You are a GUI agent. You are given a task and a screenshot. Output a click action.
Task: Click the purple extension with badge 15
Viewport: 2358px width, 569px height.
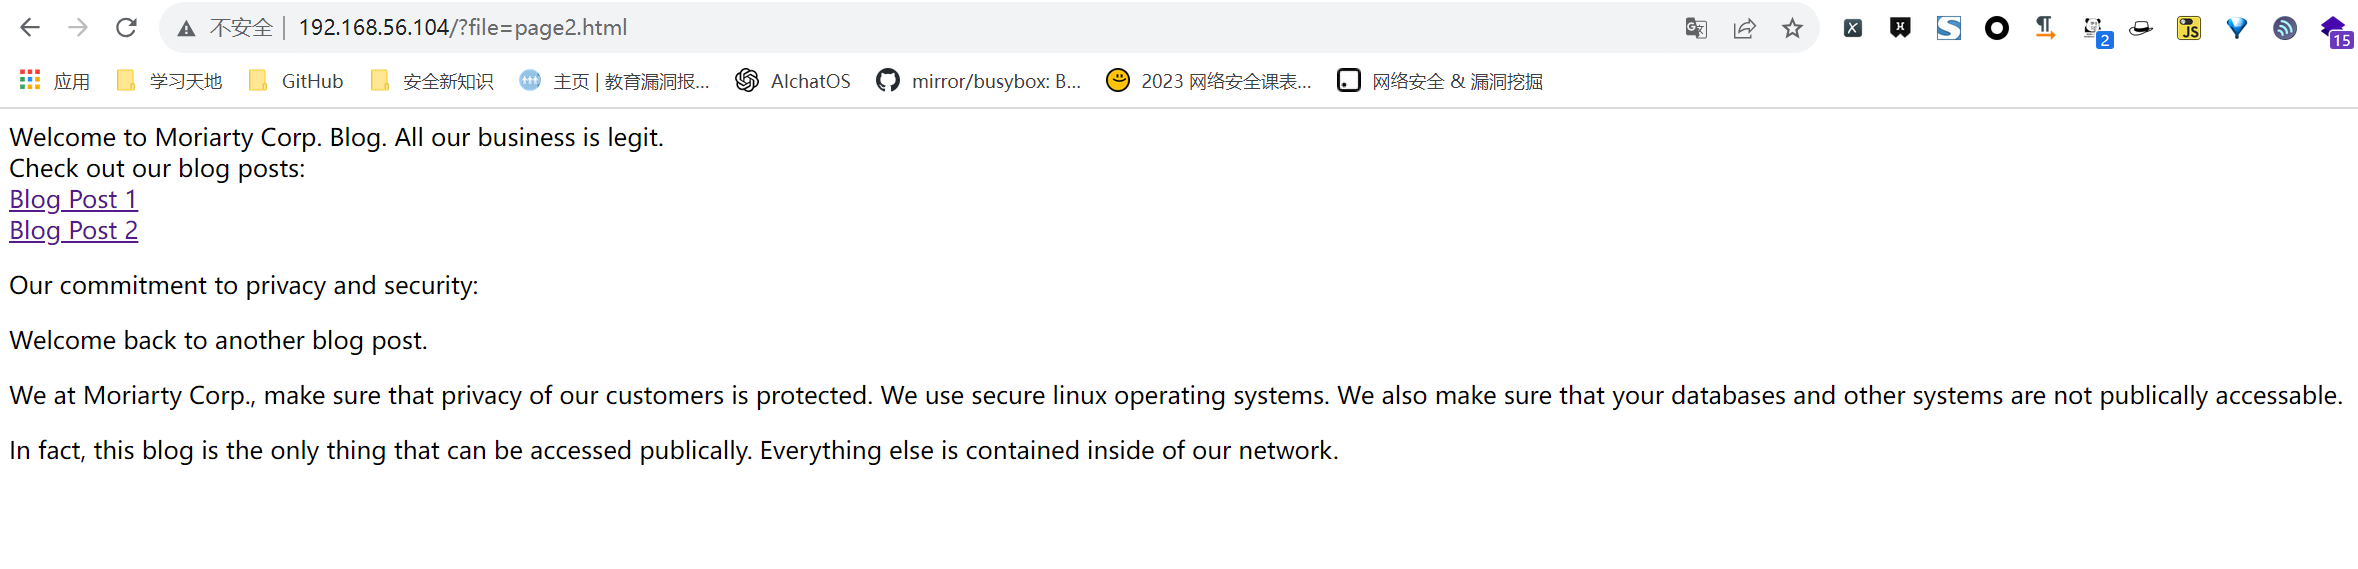2333,30
